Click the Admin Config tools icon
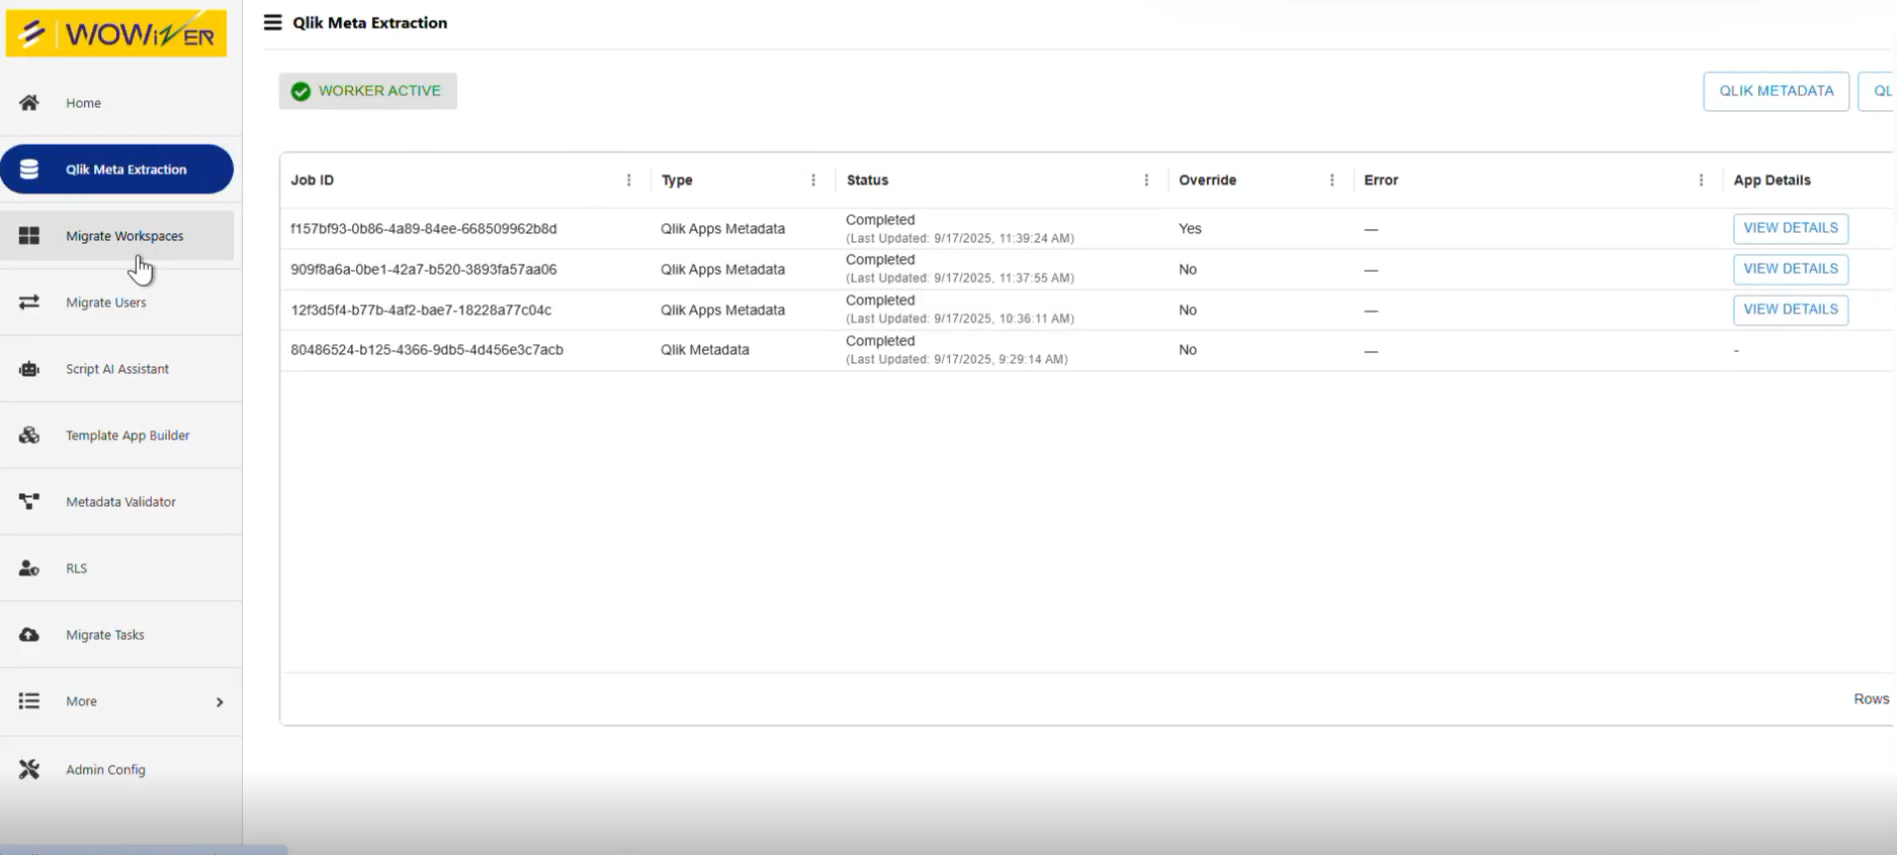Image resolution: width=1897 pixels, height=855 pixels. (29, 769)
